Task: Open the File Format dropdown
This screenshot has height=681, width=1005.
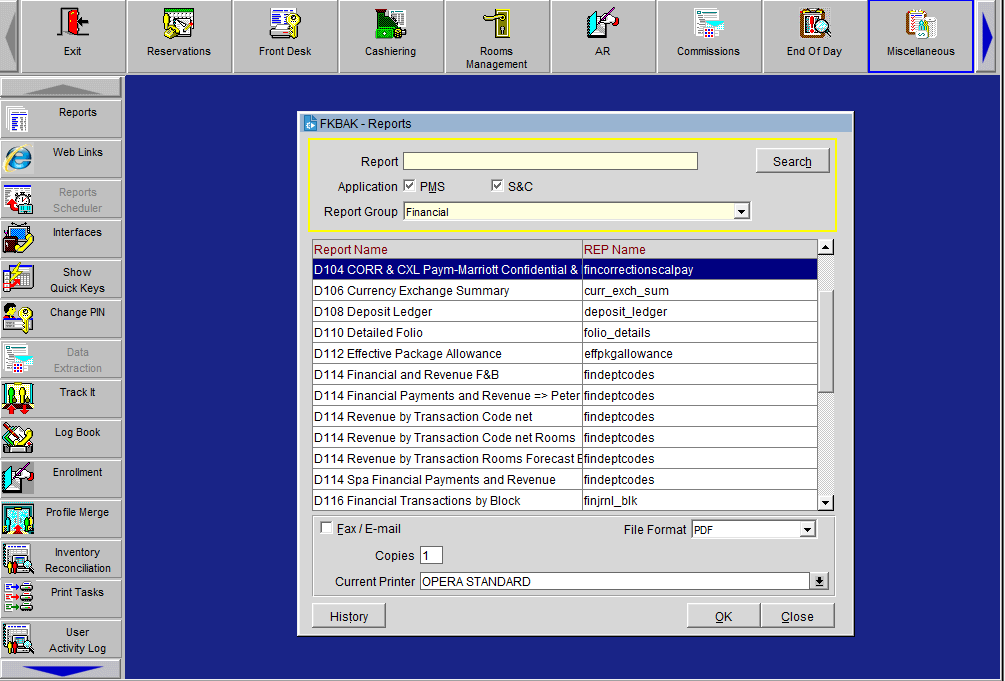Action: [808, 530]
